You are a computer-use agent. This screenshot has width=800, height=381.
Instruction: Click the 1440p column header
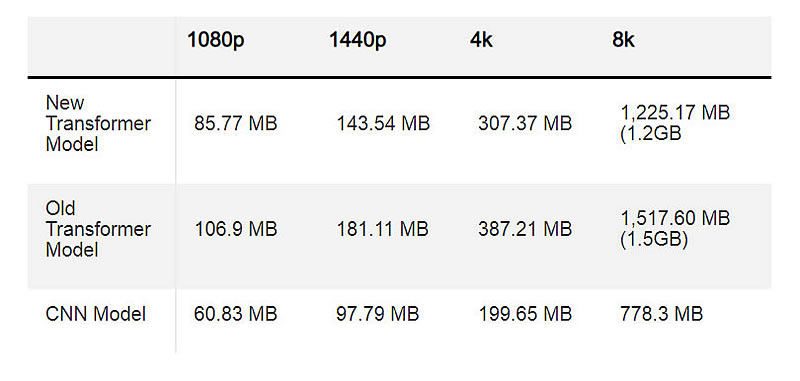(x=358, y=41)
